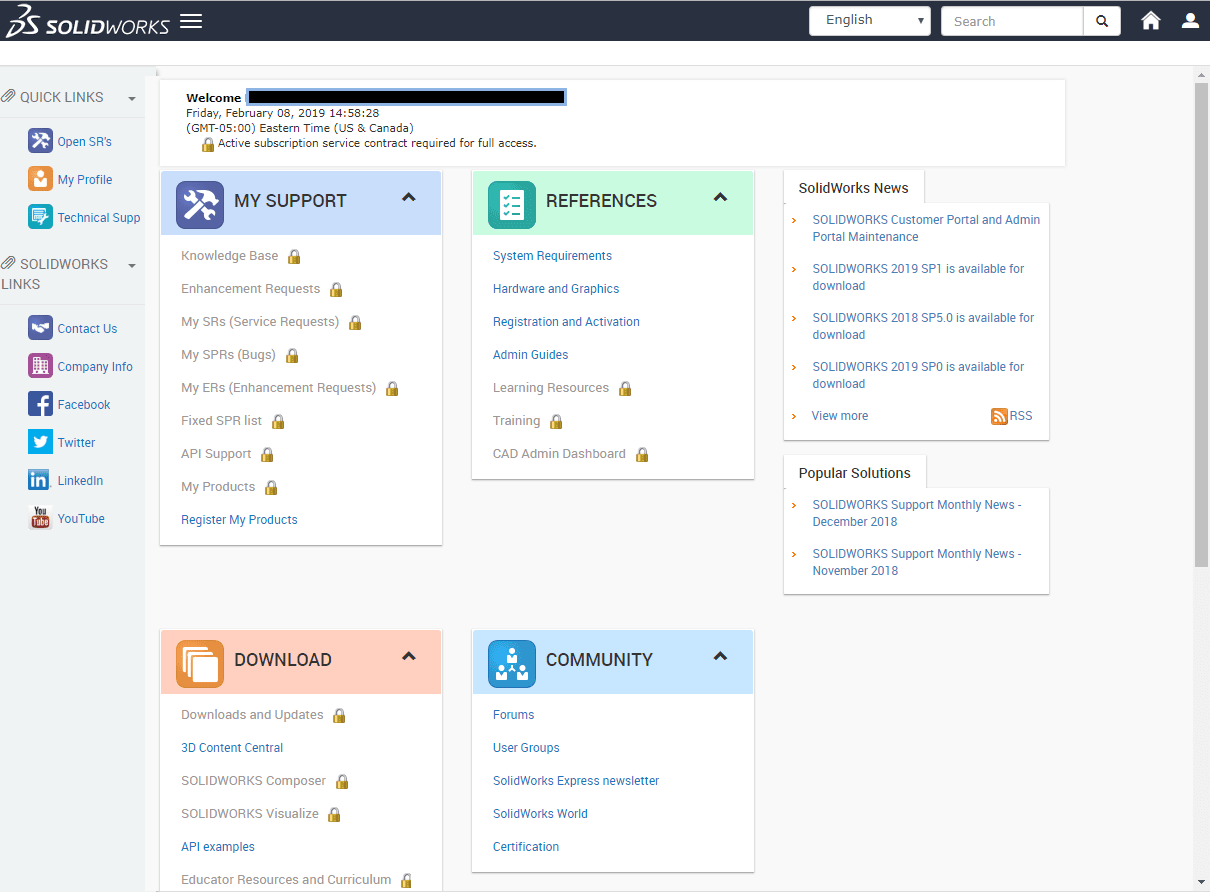1210x892 pixels.
Task: Open API examples link
Action: click(218, 847)
